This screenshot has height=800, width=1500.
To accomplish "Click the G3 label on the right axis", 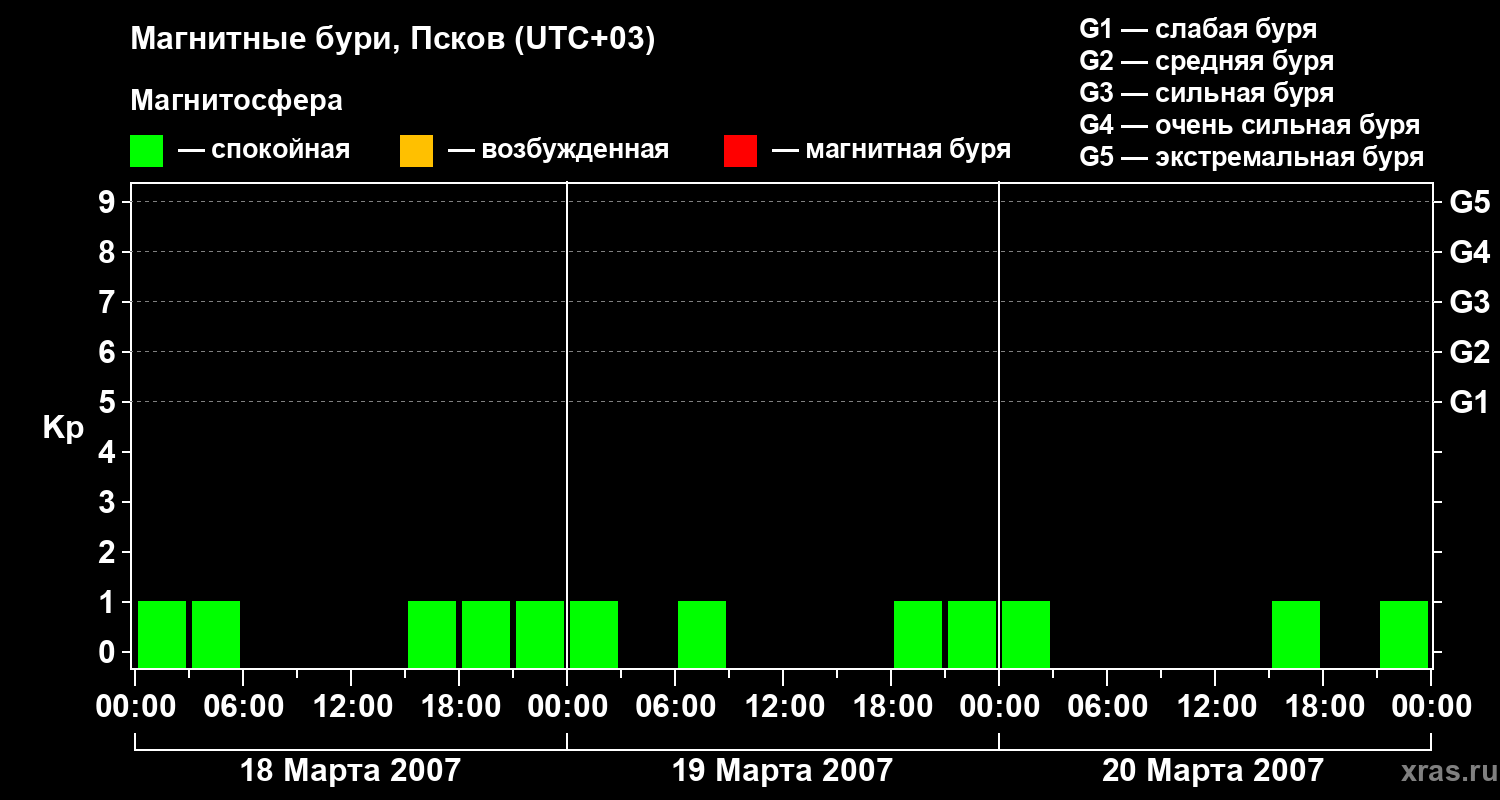I will click(x=1470, y=302).
